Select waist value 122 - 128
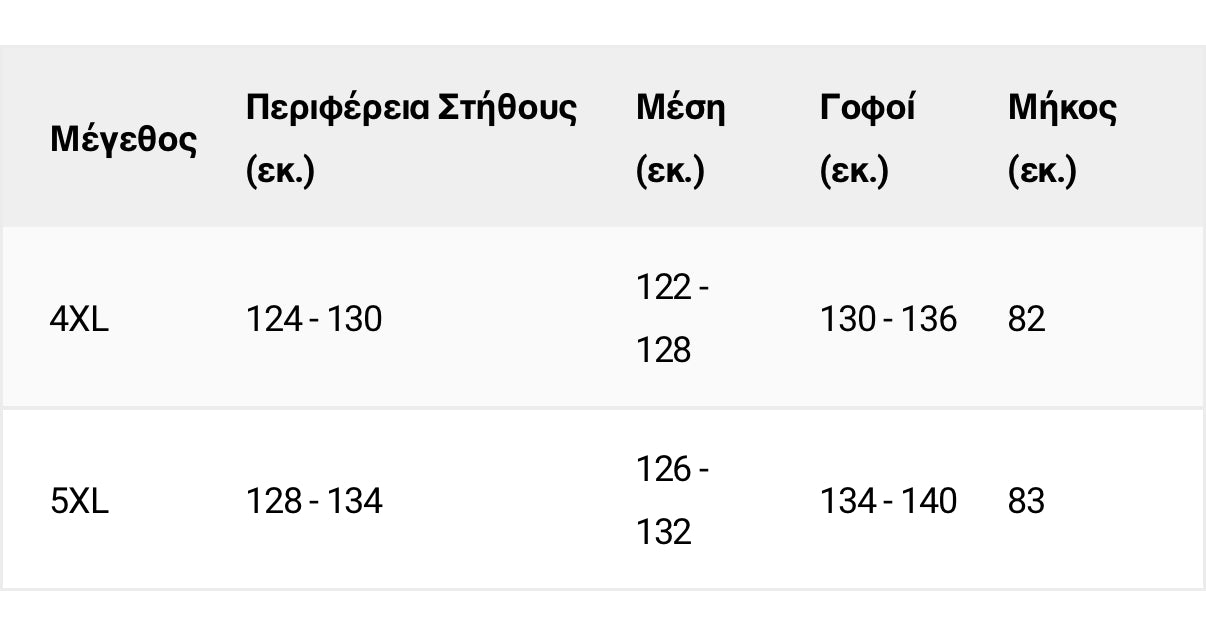Image resolution: width=1206 pixels, height=627 pixels. 673,320
